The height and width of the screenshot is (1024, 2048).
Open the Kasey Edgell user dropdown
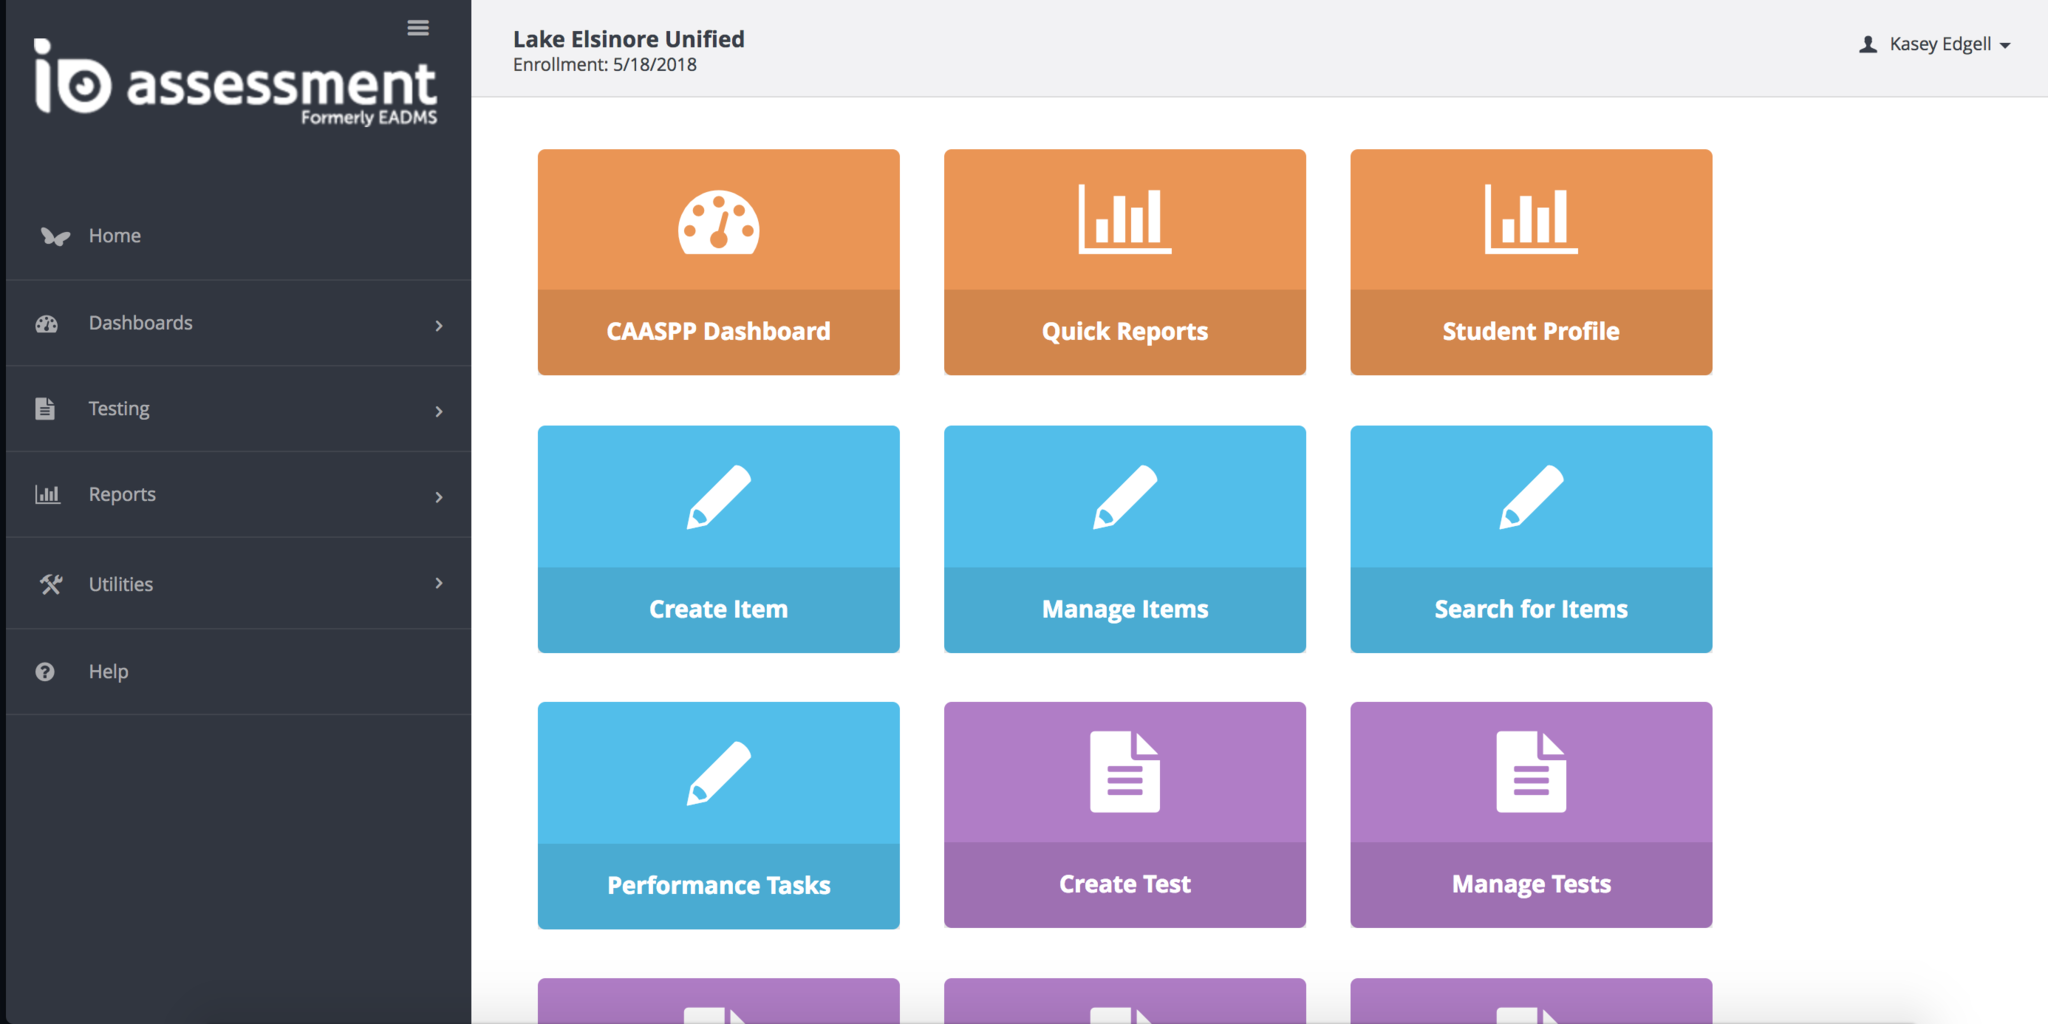click(1935, 45)
